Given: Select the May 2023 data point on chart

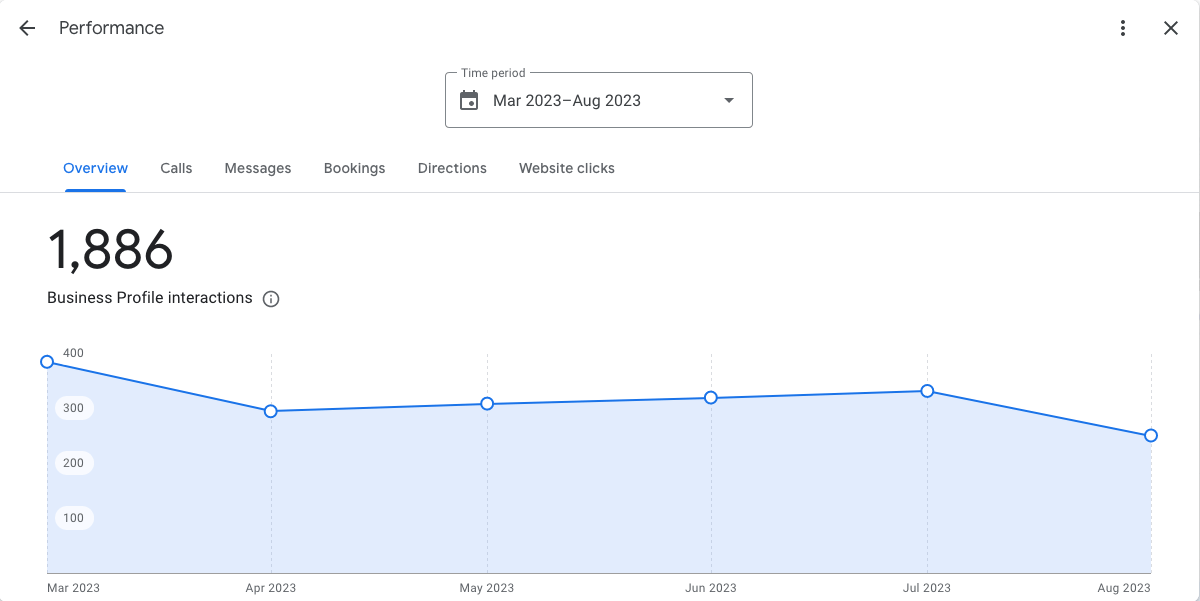Looking at the screenshot, I should point(487,404).
